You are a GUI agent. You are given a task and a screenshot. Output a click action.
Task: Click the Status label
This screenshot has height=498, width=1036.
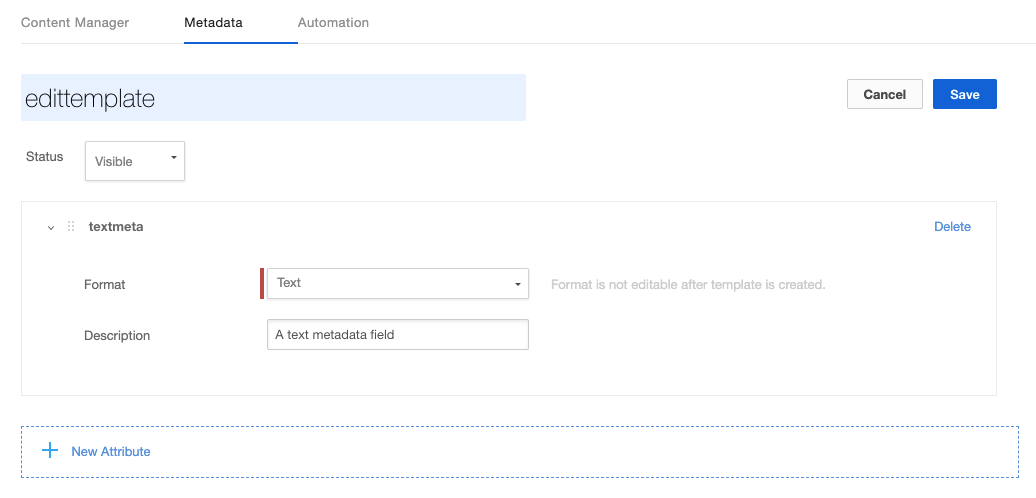[44, 157]
